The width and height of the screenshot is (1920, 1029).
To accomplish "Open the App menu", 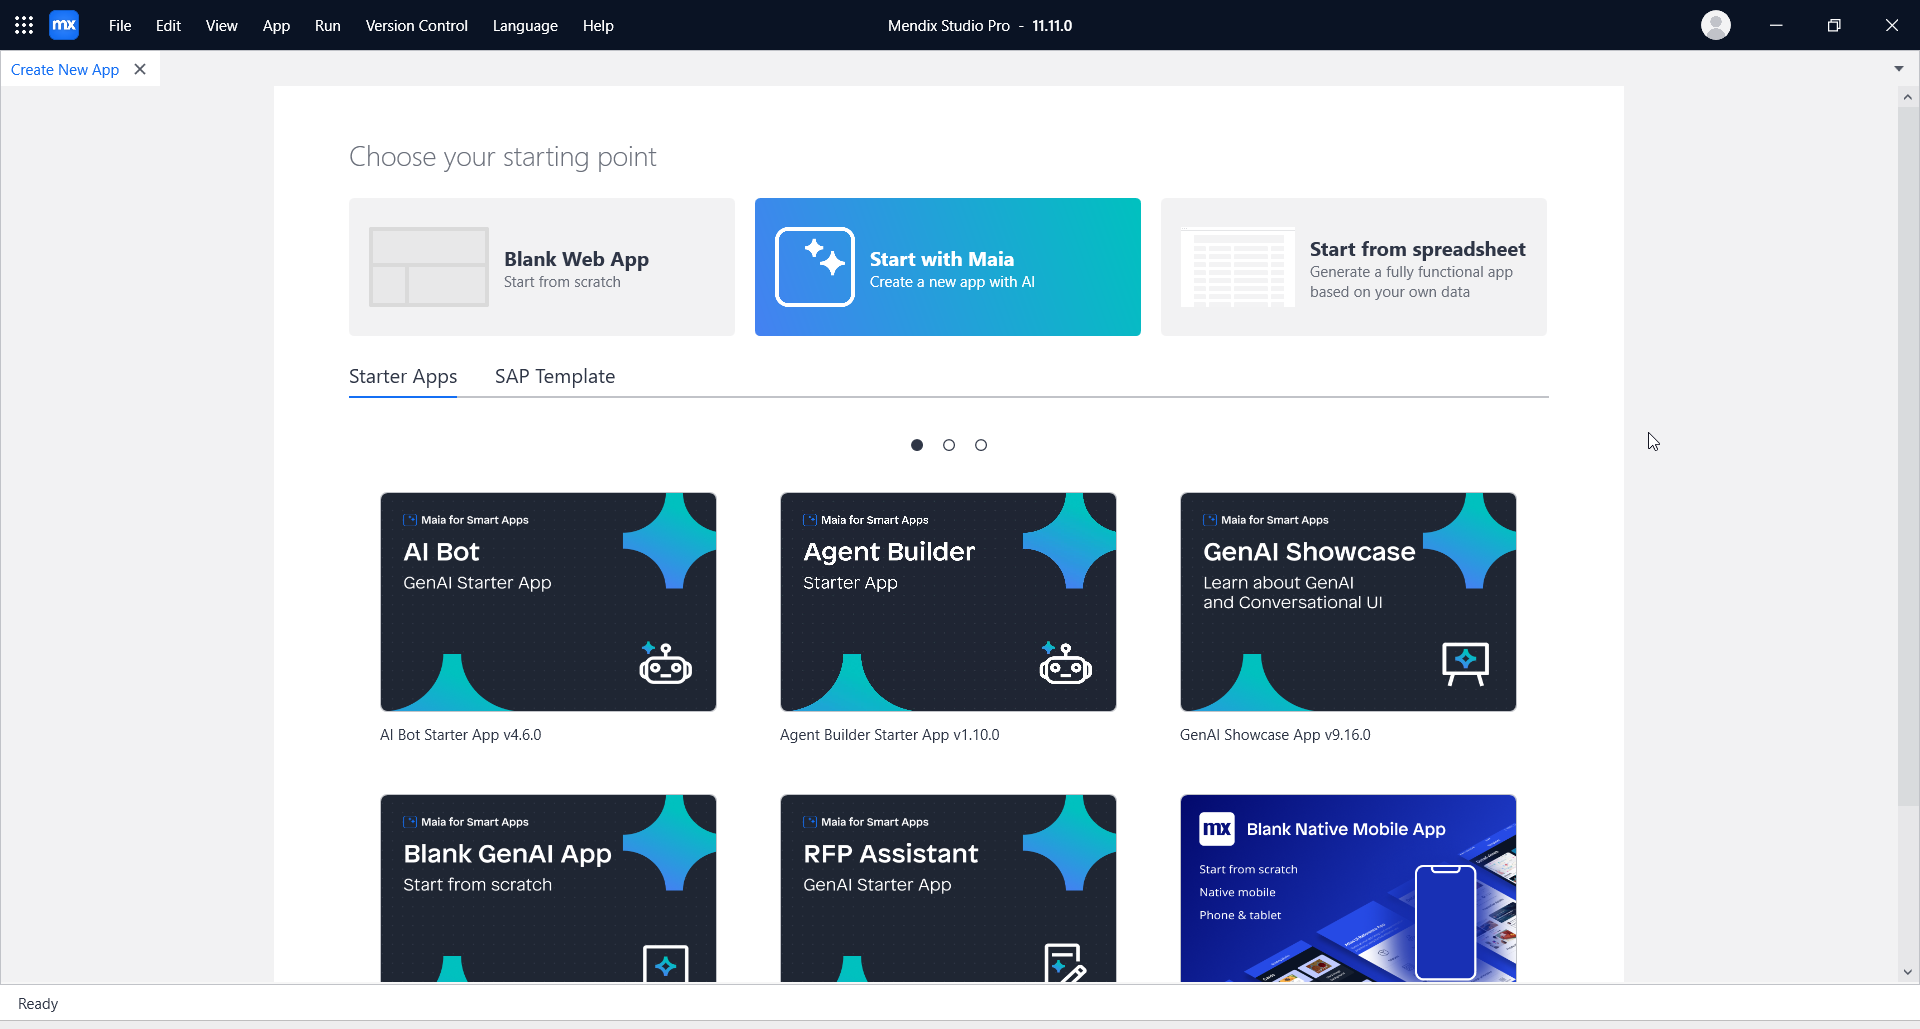I will pyautogui.click(x=276, y=26).
